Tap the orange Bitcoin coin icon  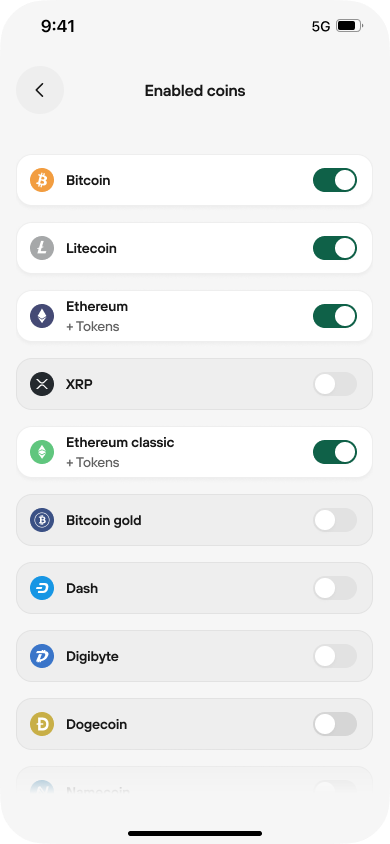point(42,180)
